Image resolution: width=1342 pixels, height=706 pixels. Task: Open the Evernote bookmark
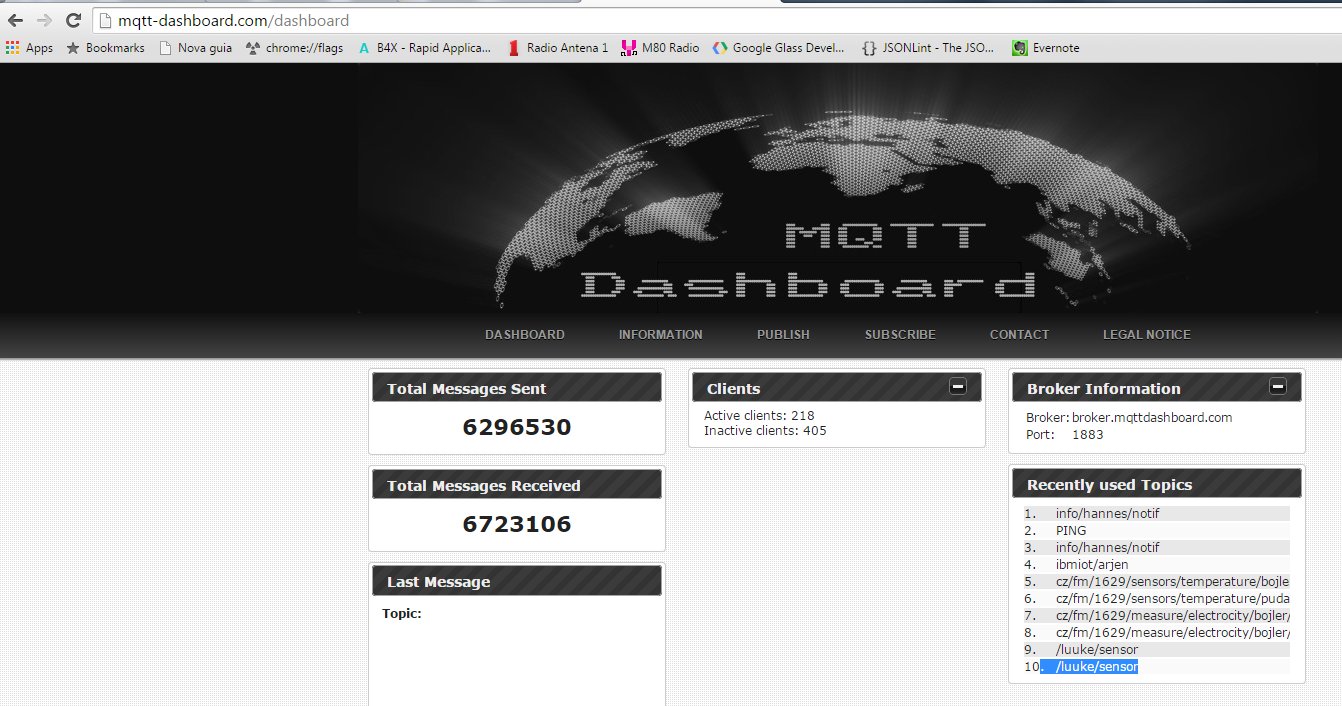[1046, 47]
